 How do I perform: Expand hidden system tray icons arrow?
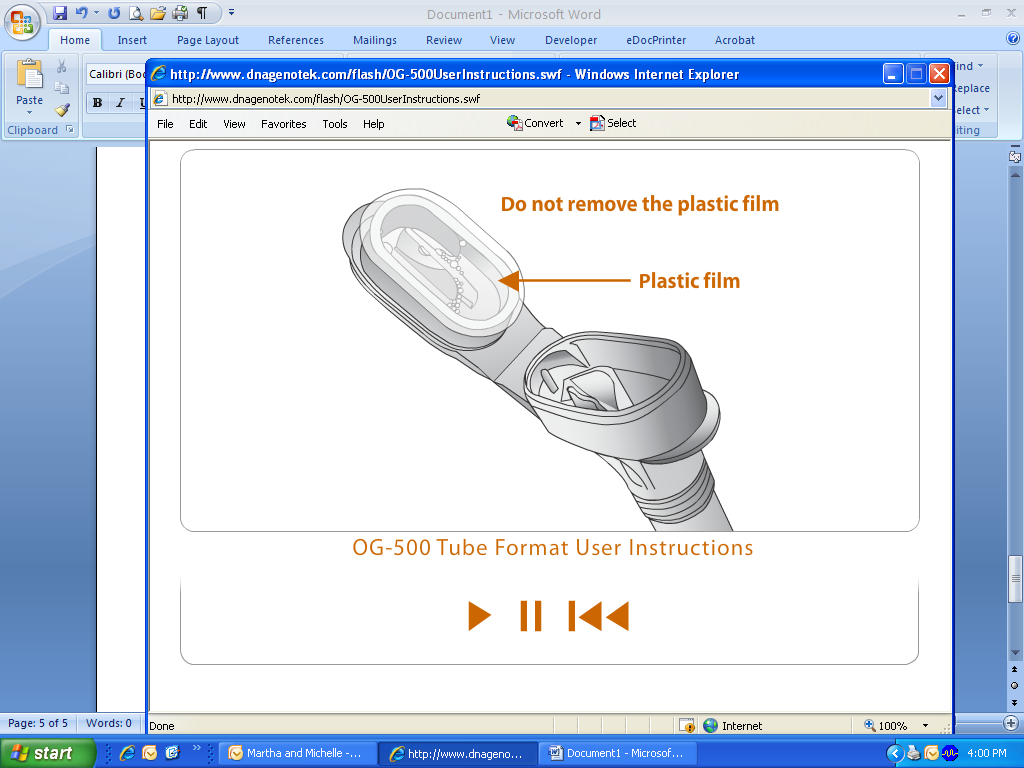pyautogui.click(x=895, y=753)
